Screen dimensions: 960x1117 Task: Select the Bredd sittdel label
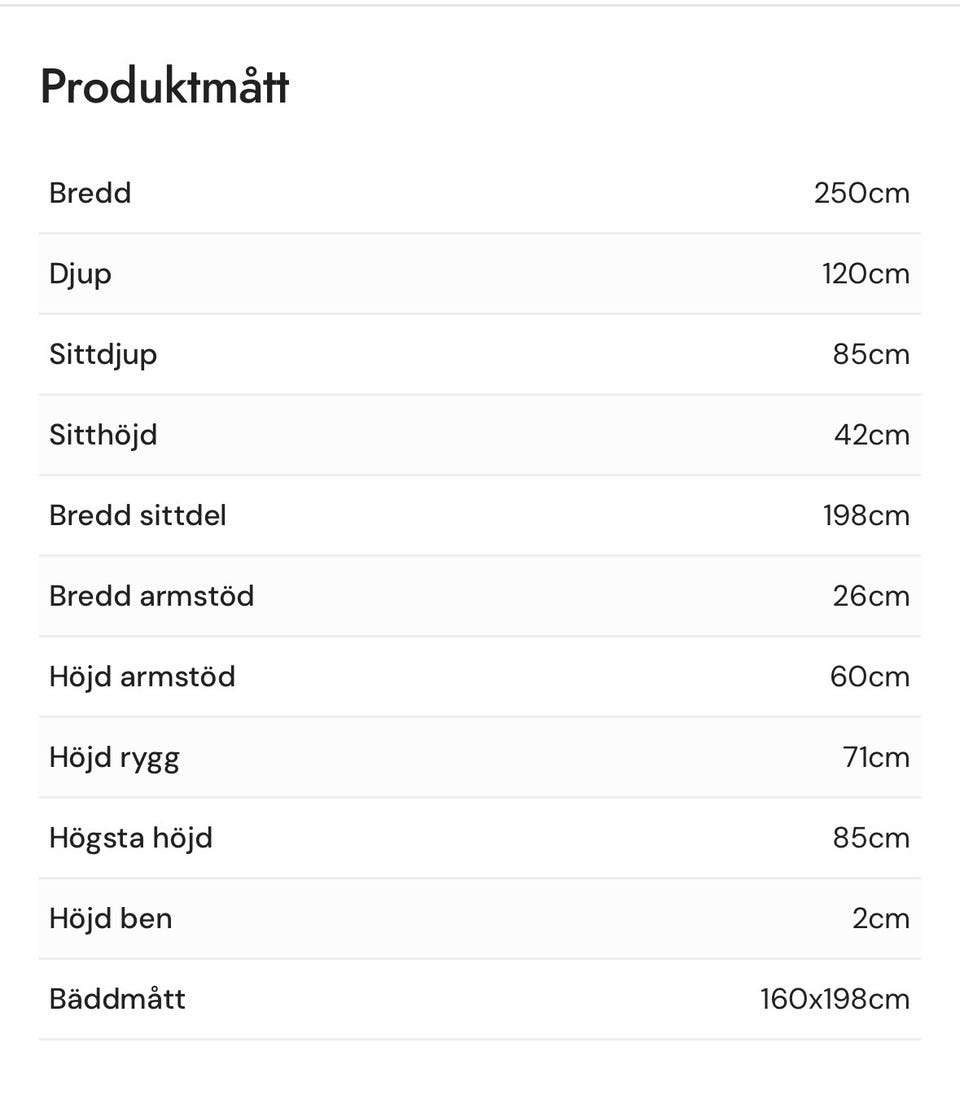point(138,516)
